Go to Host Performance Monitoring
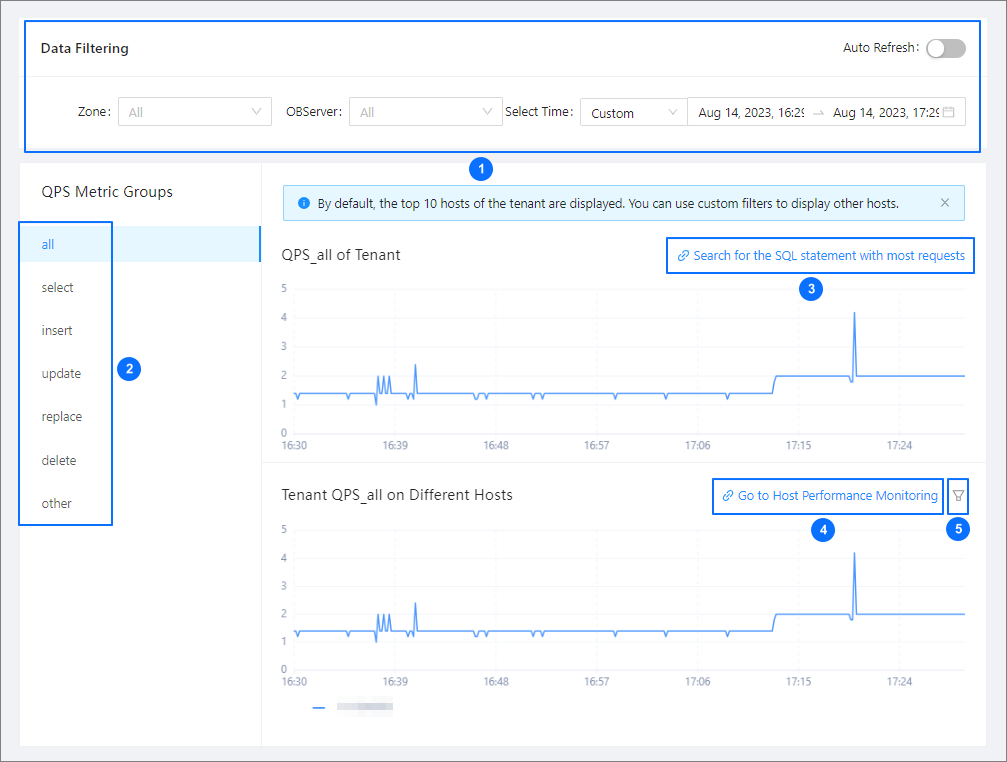1007x762 pixels. [x=837, y=496]
